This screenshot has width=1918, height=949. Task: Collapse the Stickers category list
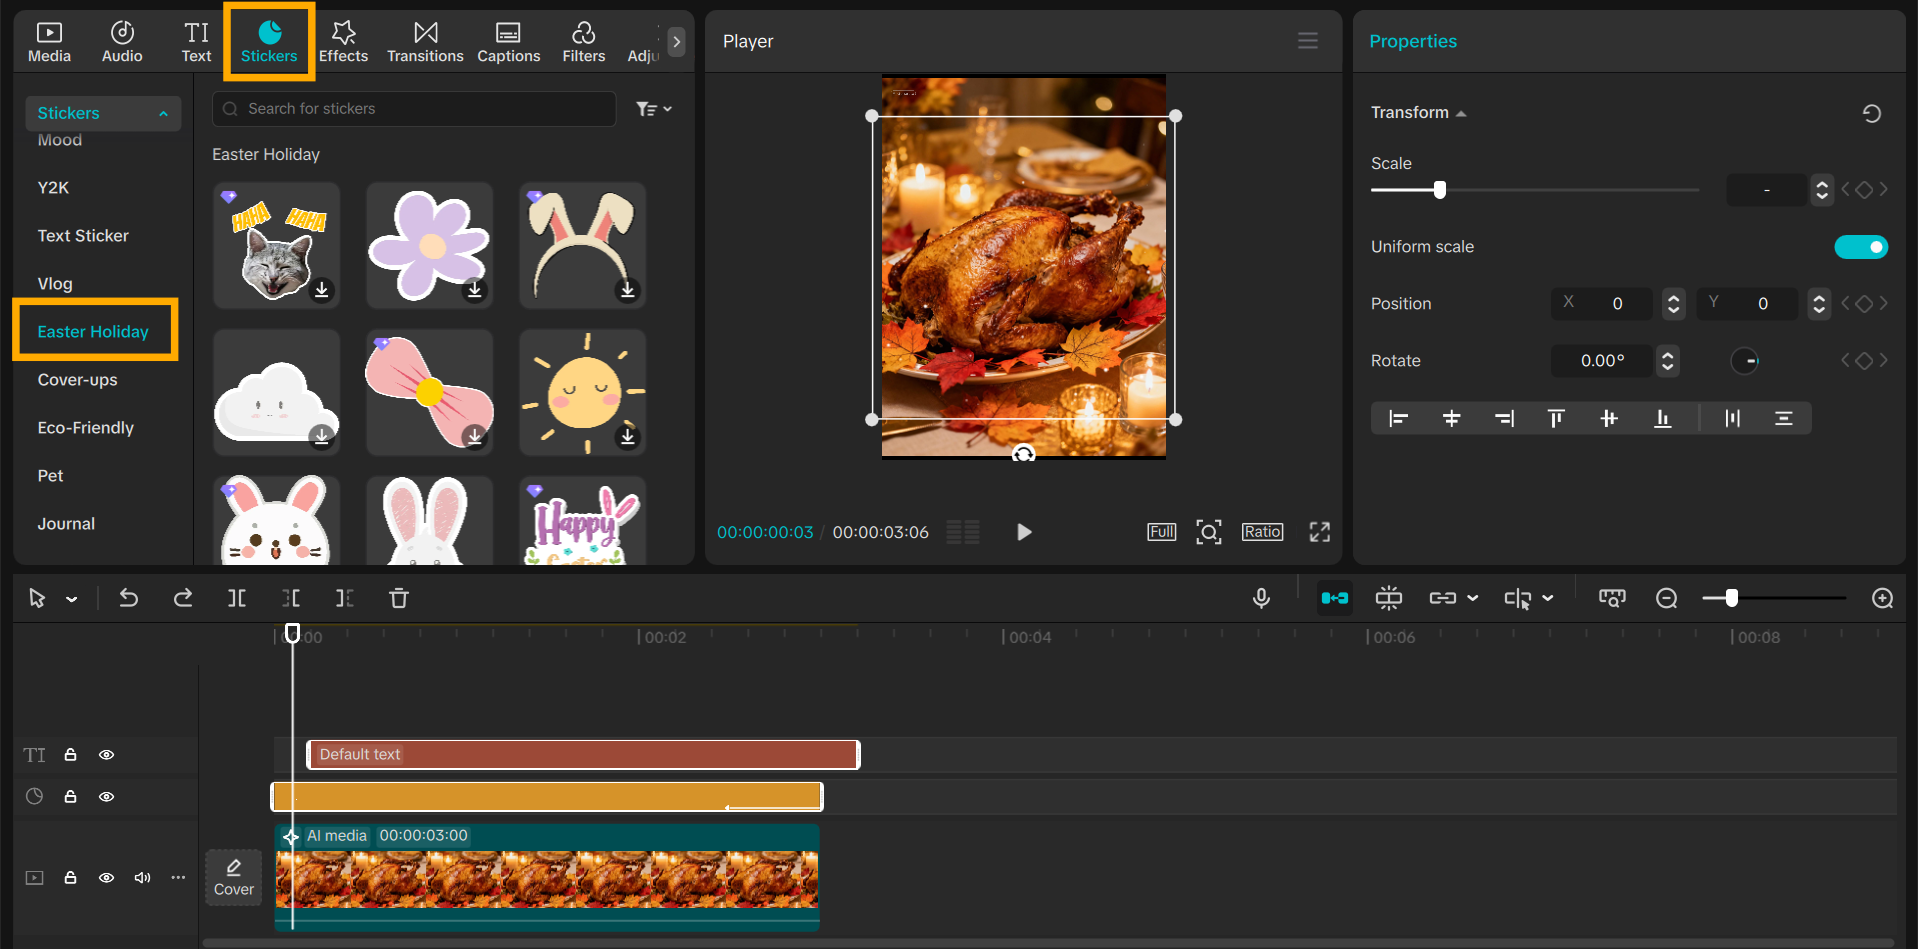163,113
